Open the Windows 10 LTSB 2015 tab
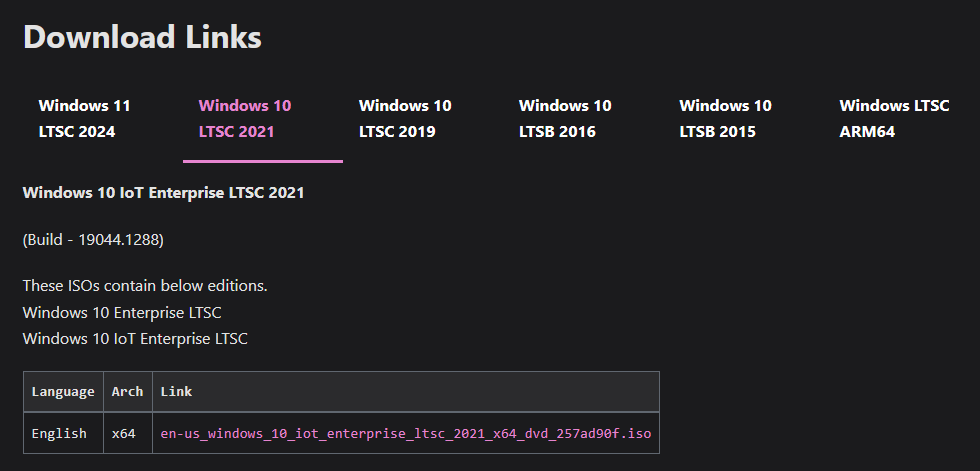 pyautogui.click(x=726, y=119)
